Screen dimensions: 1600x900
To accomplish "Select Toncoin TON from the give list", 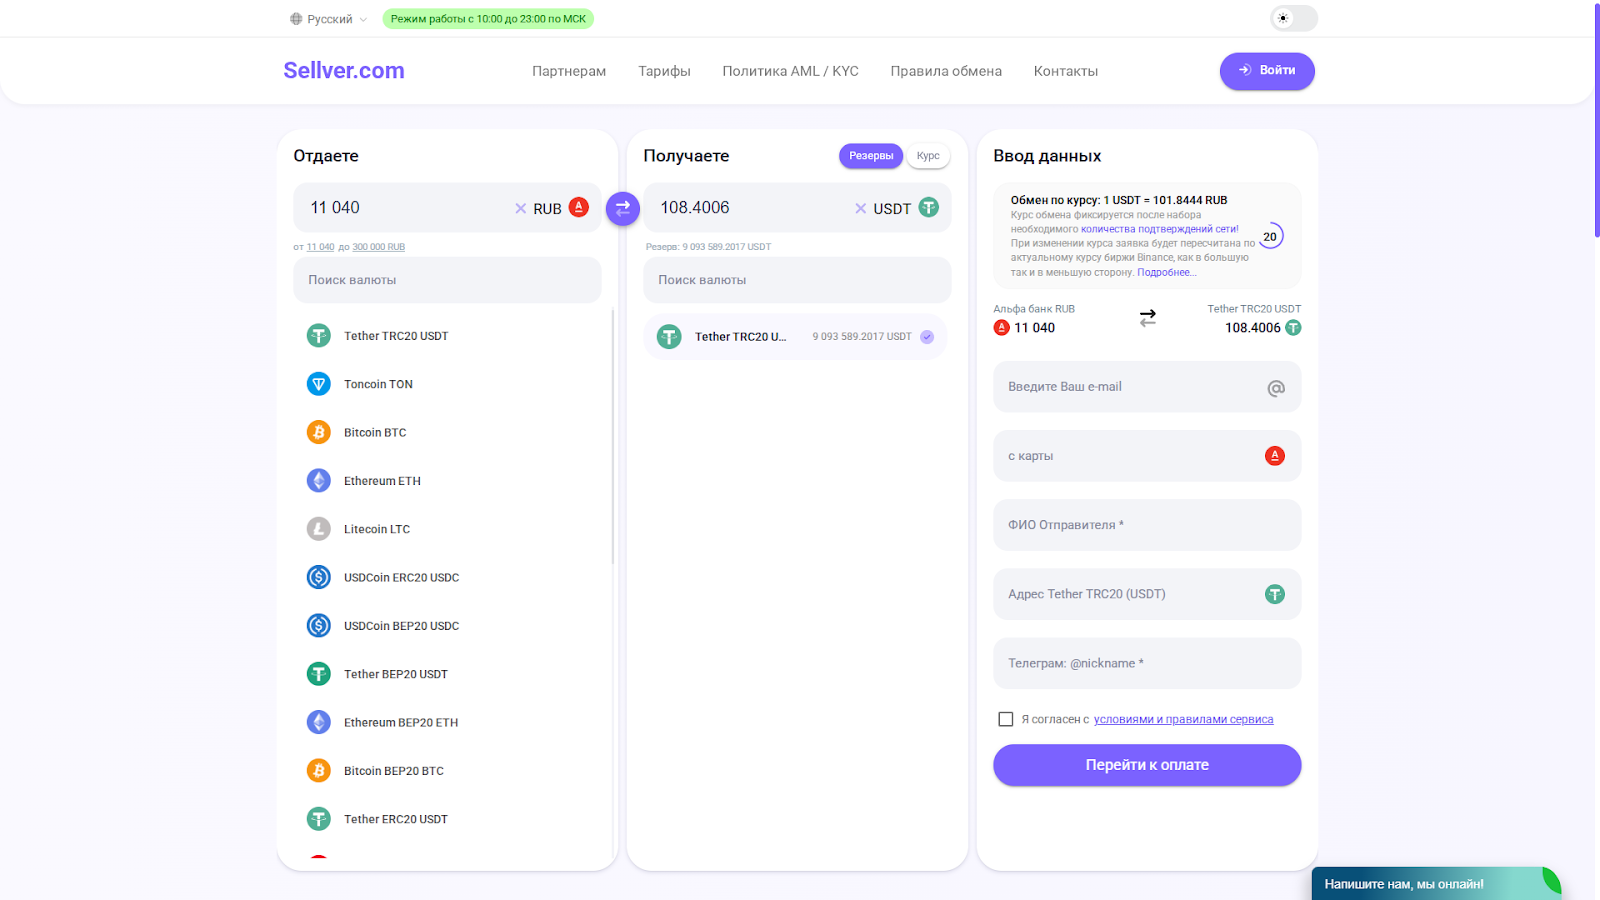I will coord(378,384).
